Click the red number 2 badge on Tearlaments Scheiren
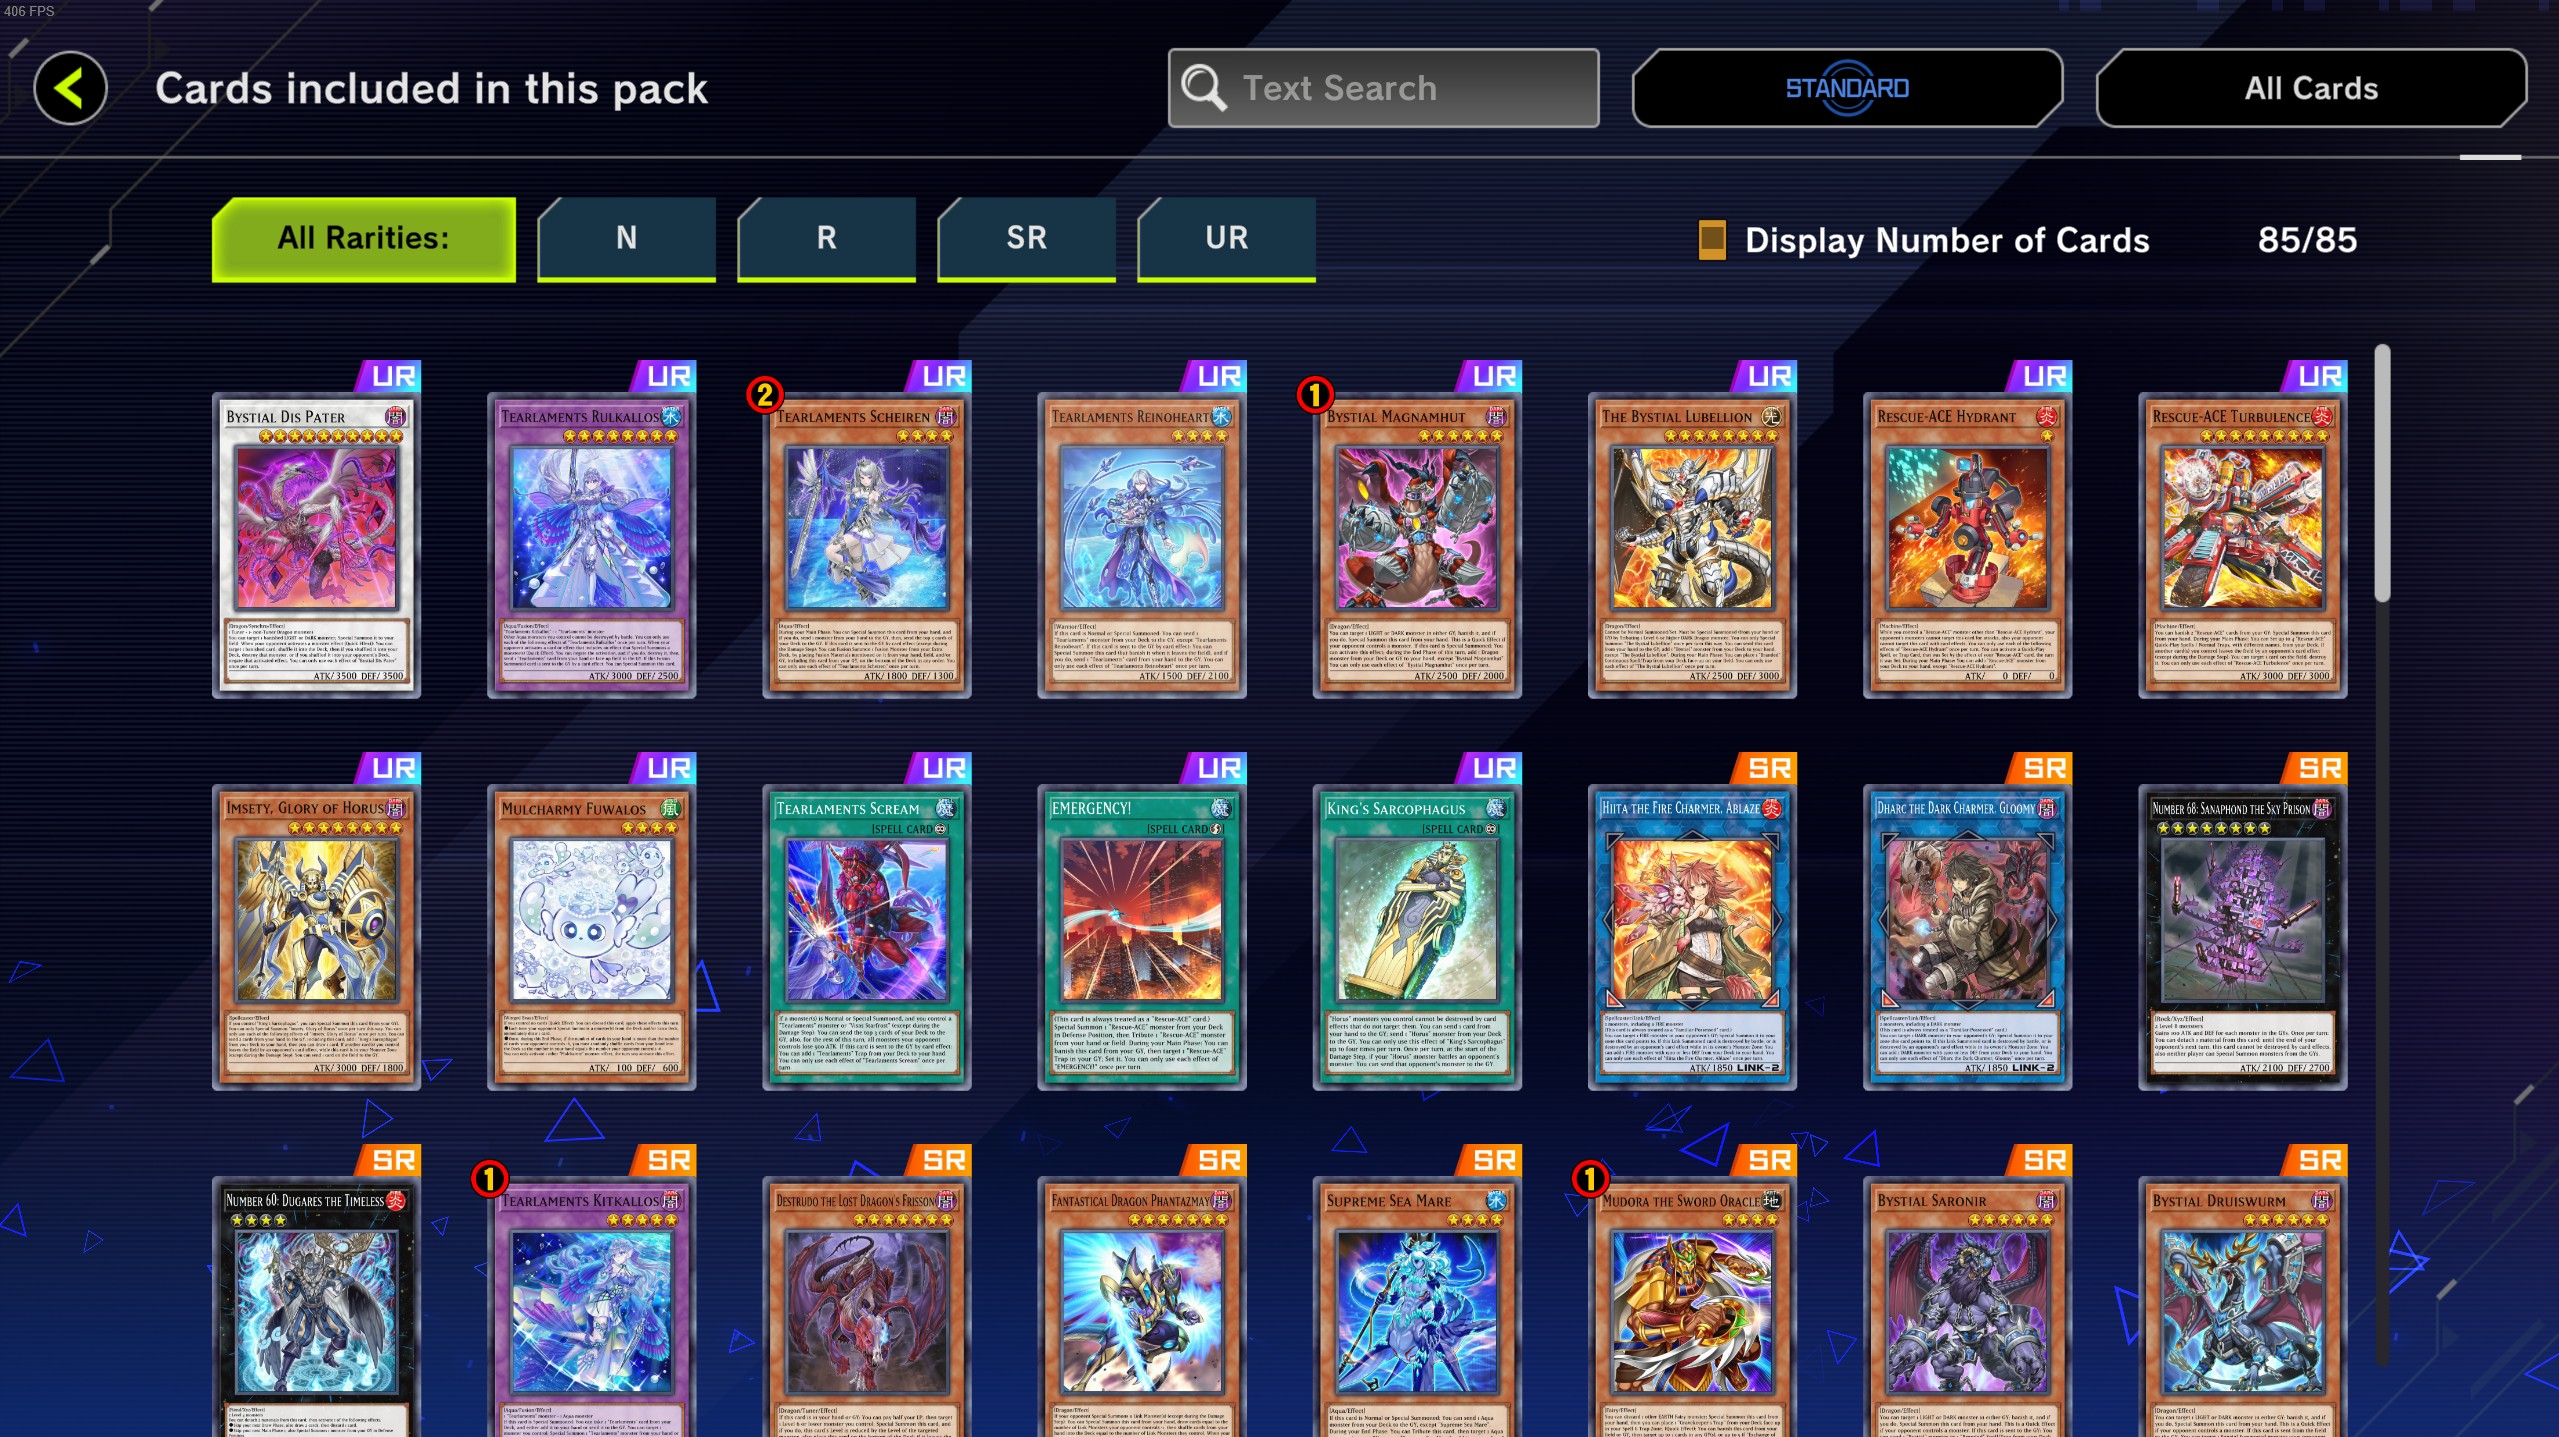2559x1437 pixels. [x=765, y=395]
